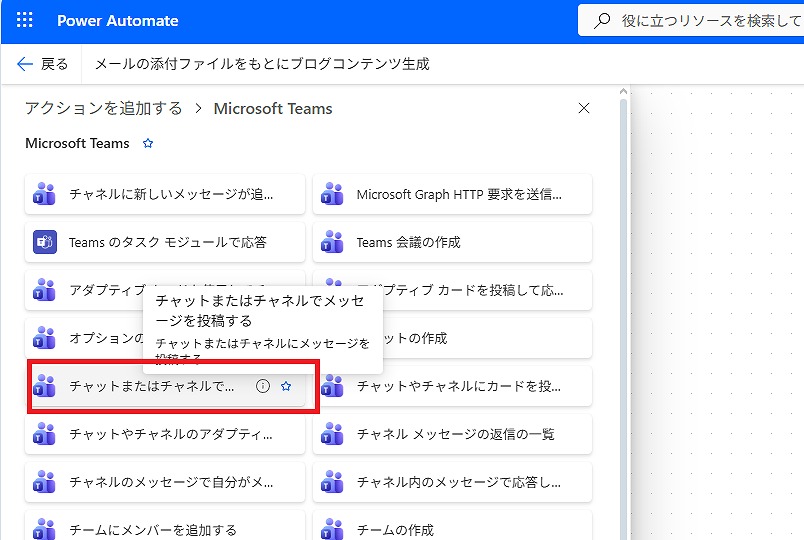Select Microsoft Graph HTTP 要求を送信 action
The width and height of the screenshot is (804, 540).
coord(458,194)
